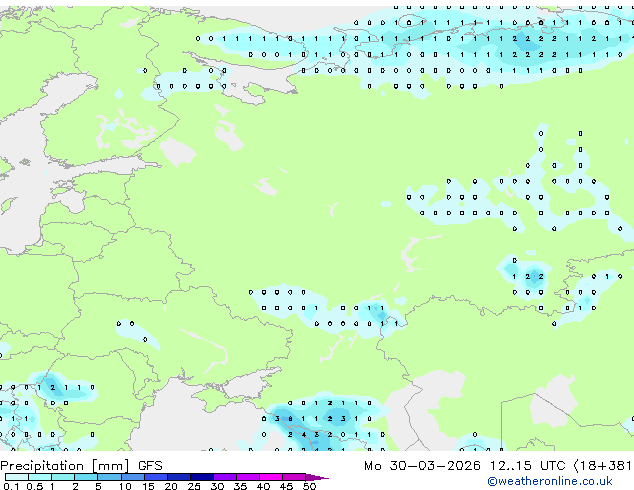Pick the 45–50 mm legend swatch
Viewport: 634px width, 490px height.
click(294, 477)
